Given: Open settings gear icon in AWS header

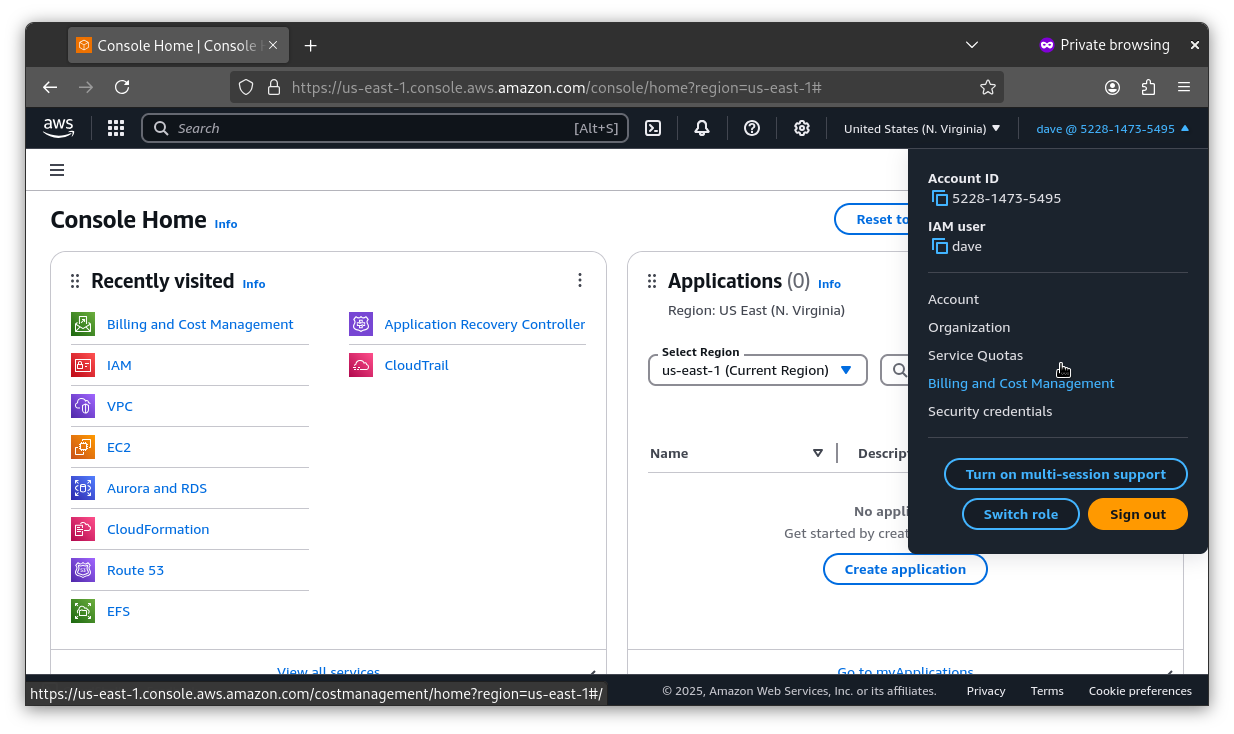Looking at the screenshot, I should click(802, 128).
